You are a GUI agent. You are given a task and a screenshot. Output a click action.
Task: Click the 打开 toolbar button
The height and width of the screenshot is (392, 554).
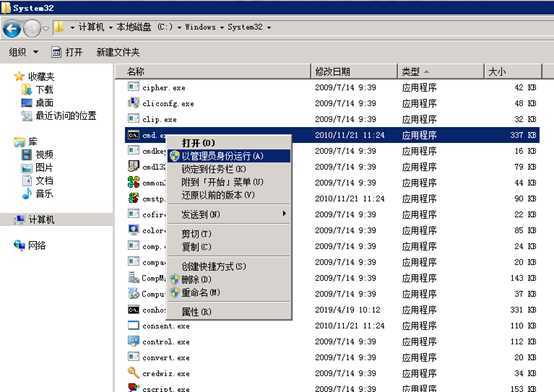tap(67, 52)
